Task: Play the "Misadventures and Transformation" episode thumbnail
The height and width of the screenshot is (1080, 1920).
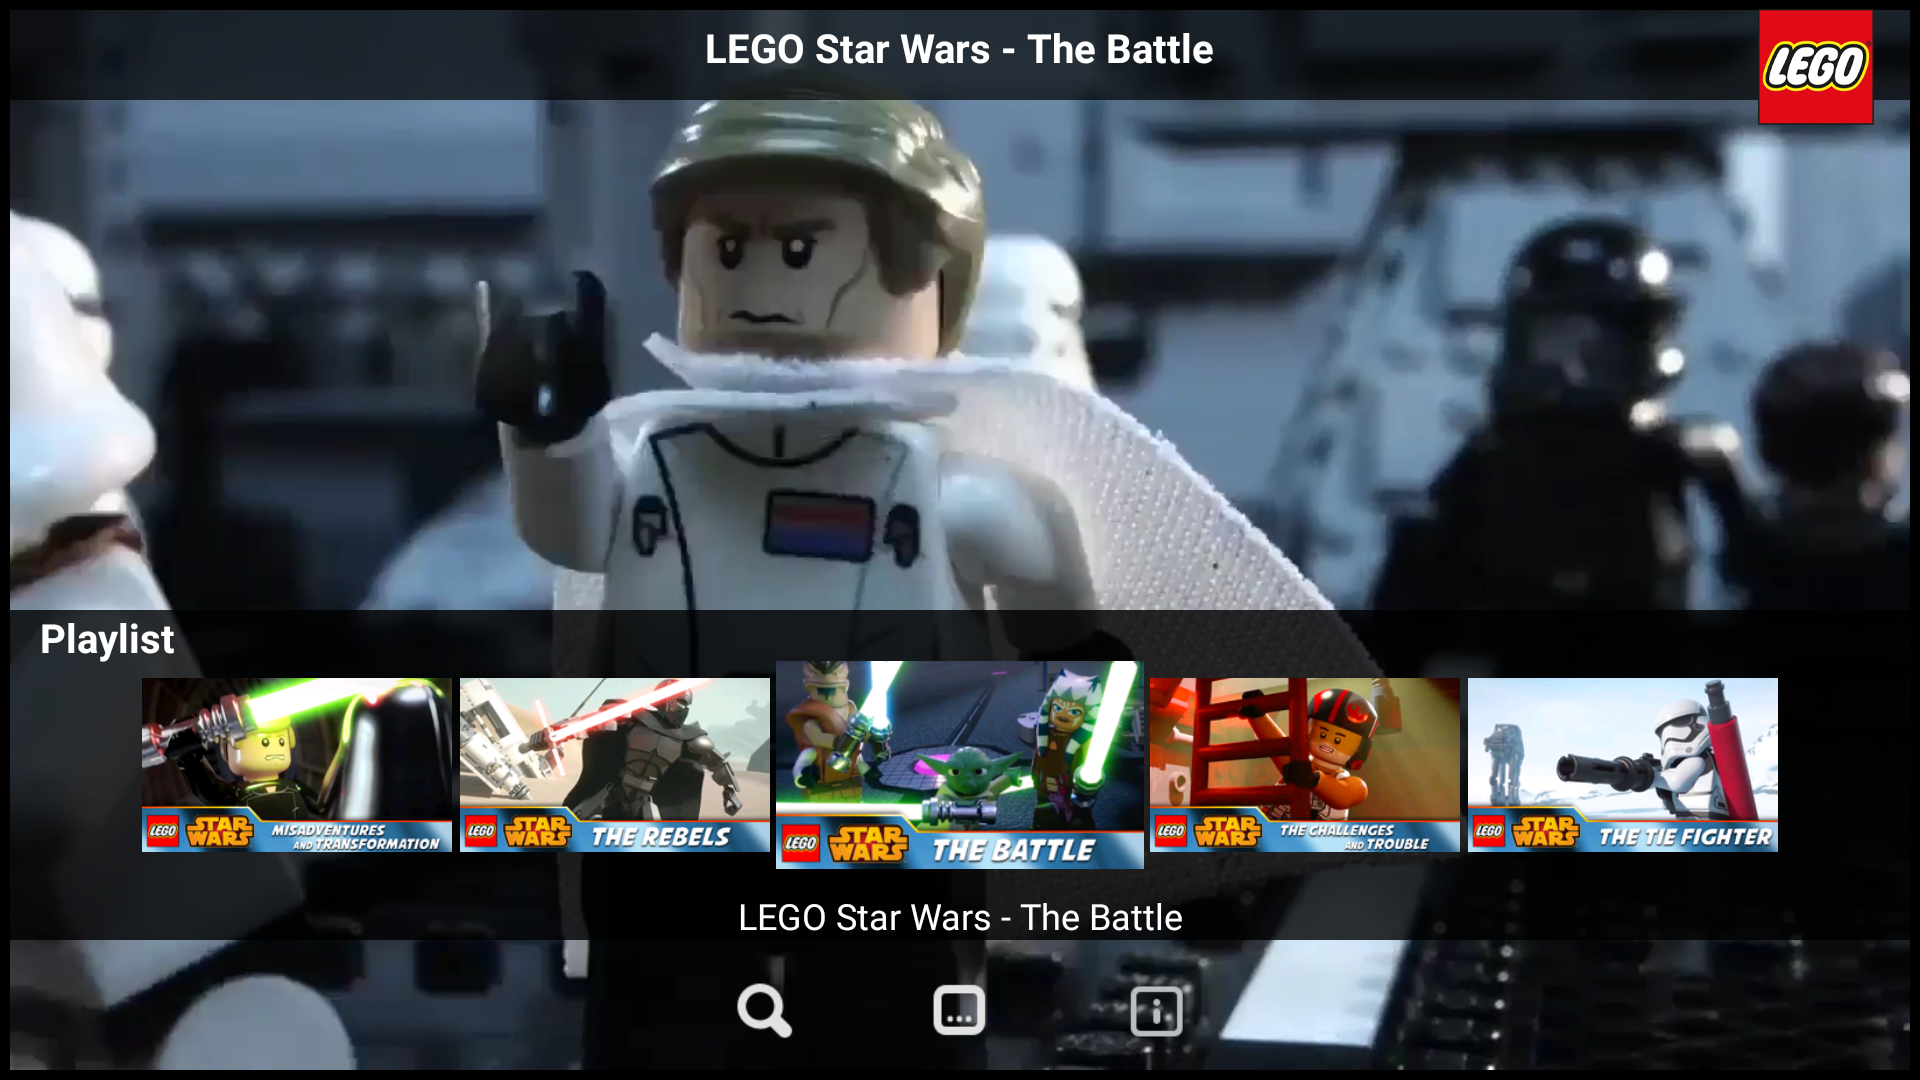Action: [x=295, y=765]
